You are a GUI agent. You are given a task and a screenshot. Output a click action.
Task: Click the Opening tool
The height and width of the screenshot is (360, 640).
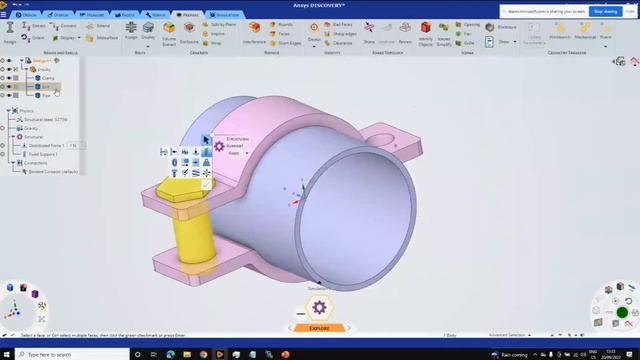(x=468, y=25)
